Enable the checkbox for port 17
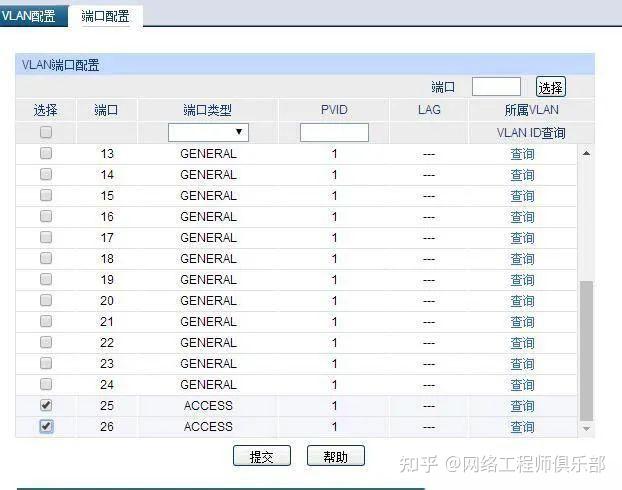The image size is (622, 490). coord(46,237)
